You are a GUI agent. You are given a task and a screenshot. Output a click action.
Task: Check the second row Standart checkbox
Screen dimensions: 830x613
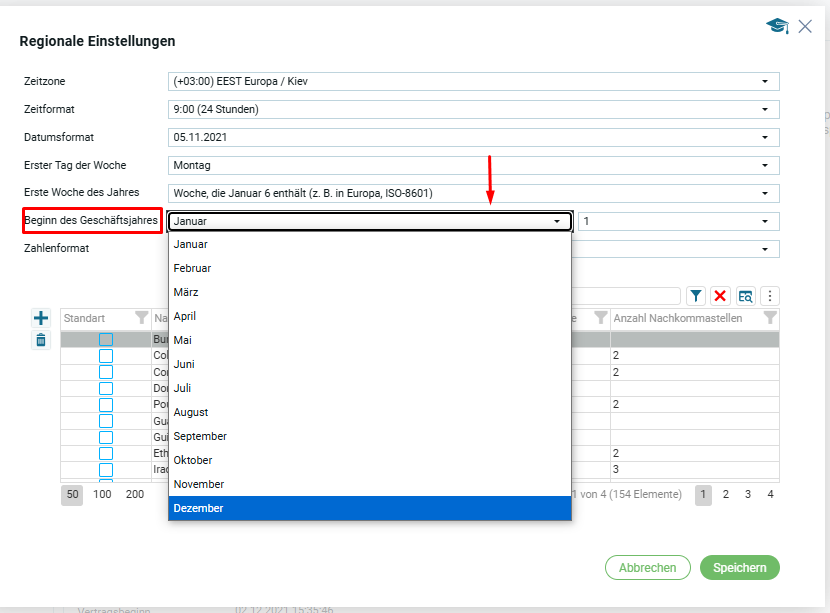[x=106, y=356]
